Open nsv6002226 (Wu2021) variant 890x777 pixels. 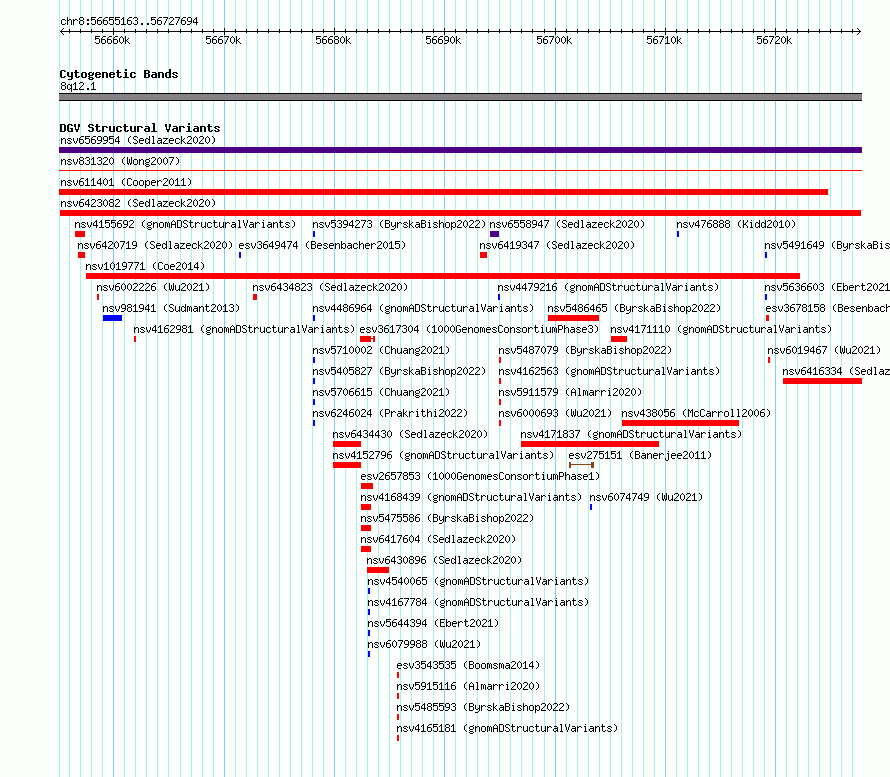(153, 287)
